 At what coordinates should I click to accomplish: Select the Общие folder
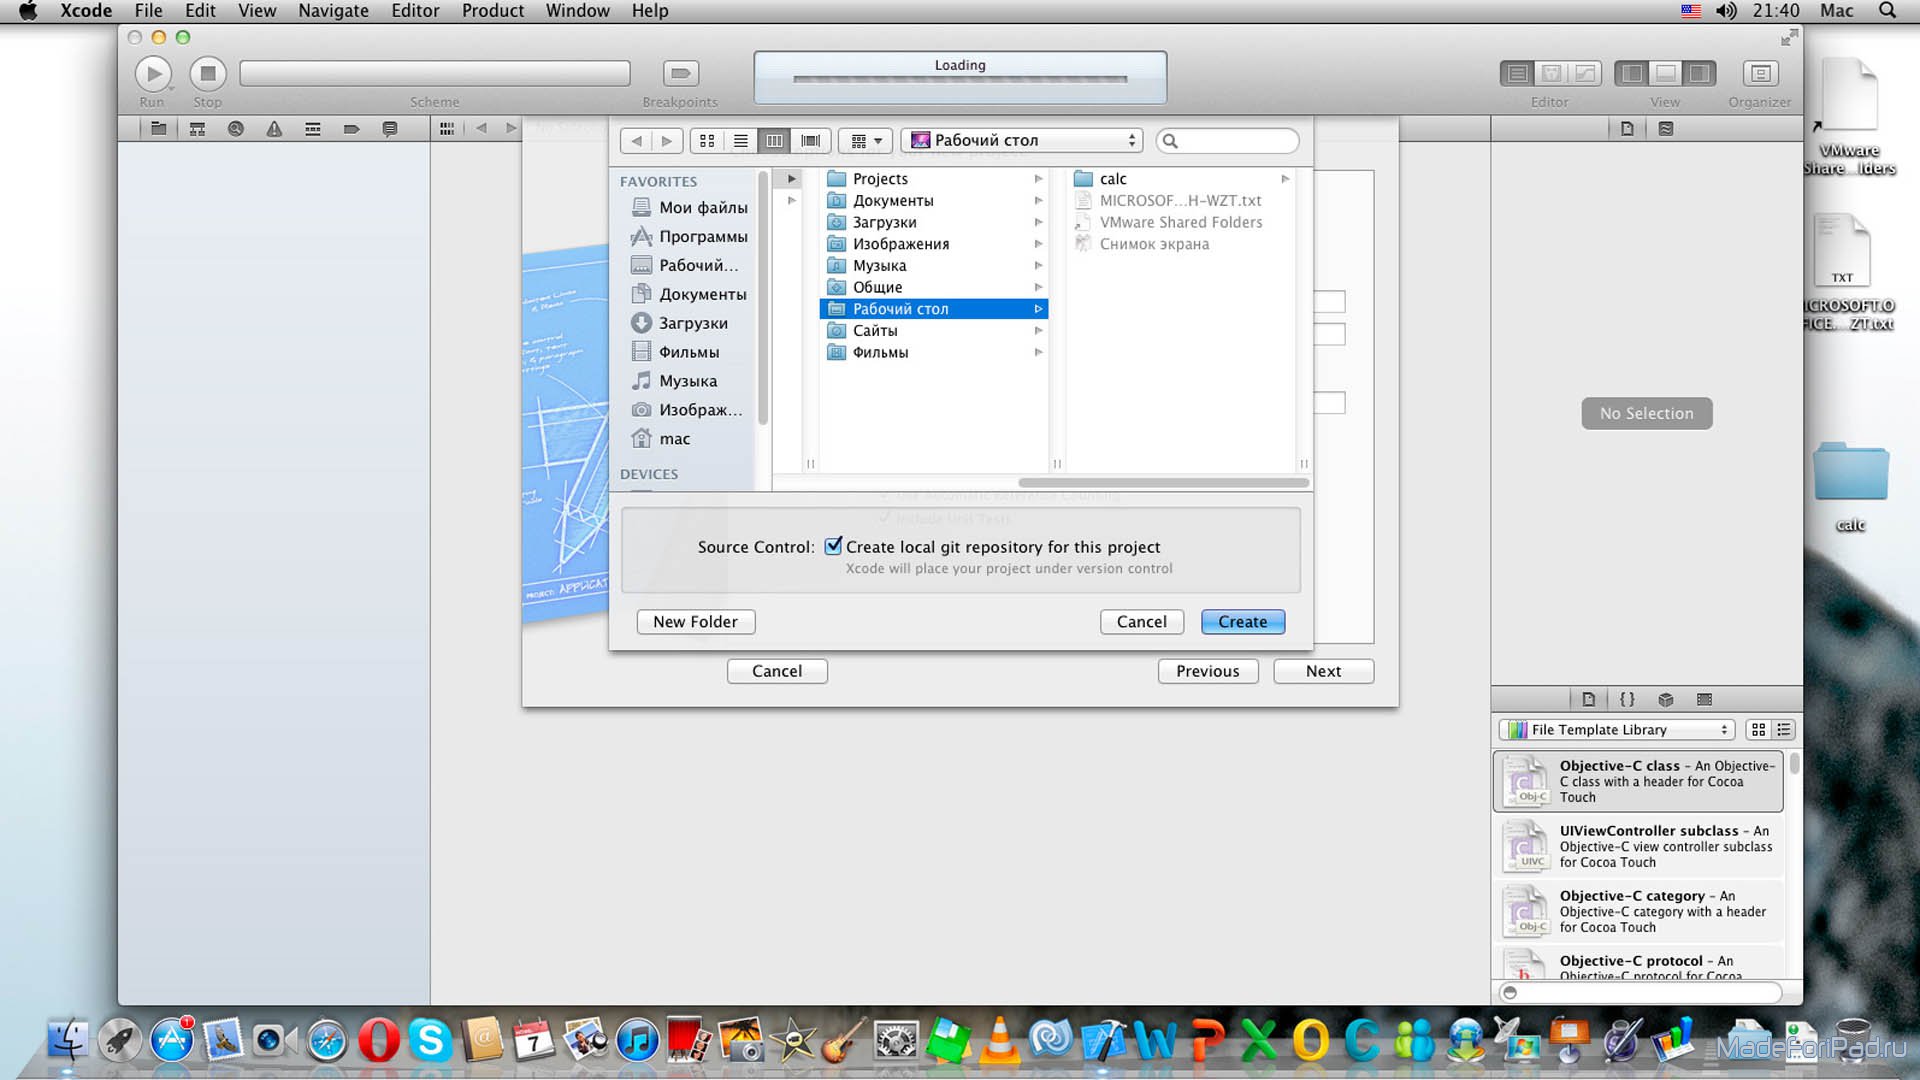pyautogui.click(x=933, y=288)
